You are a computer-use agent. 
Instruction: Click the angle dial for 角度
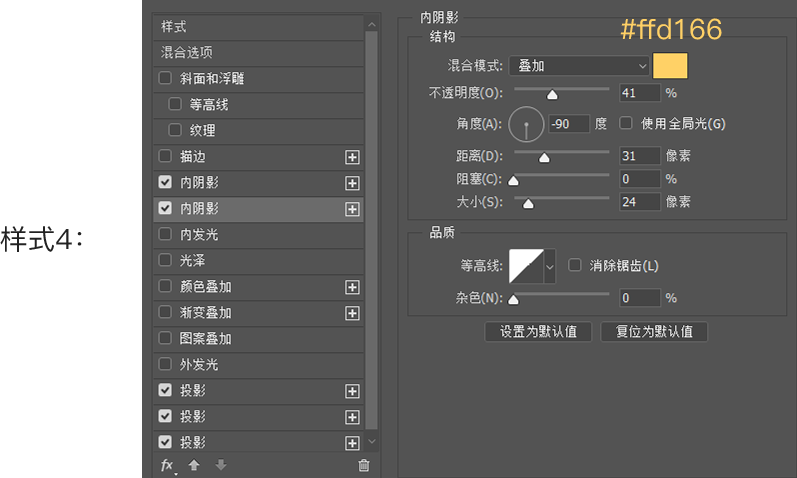point(526,124)
